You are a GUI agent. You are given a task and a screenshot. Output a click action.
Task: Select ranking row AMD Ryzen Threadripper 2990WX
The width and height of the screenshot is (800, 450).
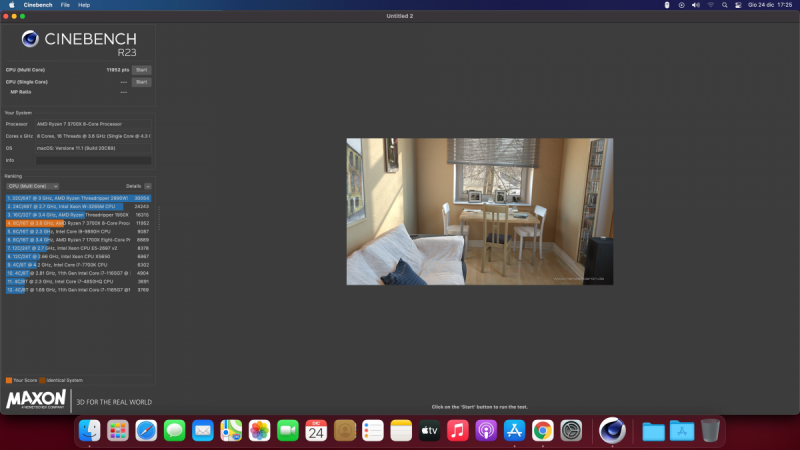tap(78, 198)
